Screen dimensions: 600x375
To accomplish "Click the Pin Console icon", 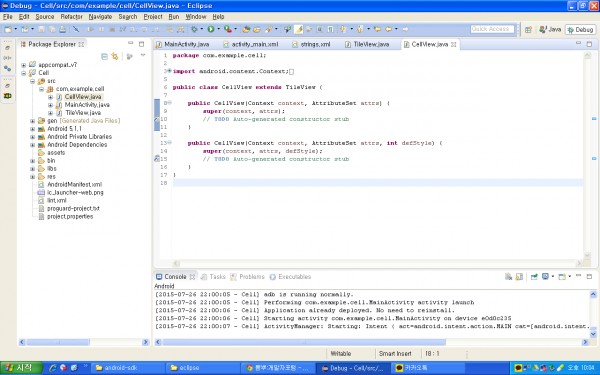I will click(534, 277).
